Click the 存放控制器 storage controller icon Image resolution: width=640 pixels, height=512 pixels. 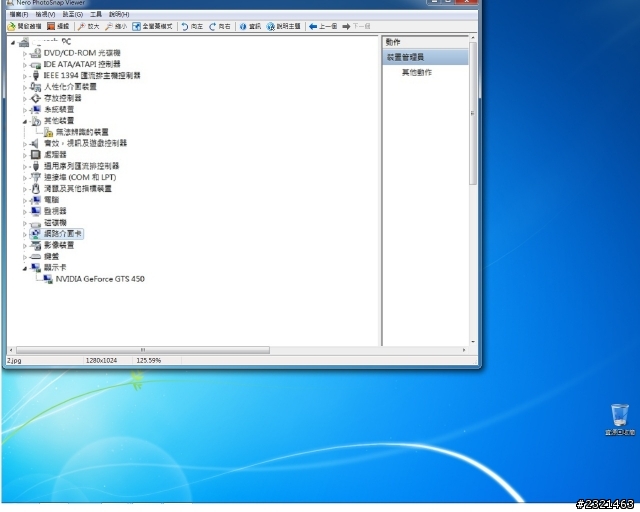36,98
